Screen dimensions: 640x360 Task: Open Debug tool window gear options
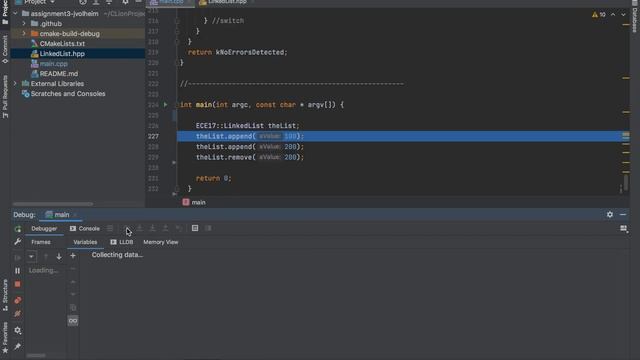tap(610, 214)
